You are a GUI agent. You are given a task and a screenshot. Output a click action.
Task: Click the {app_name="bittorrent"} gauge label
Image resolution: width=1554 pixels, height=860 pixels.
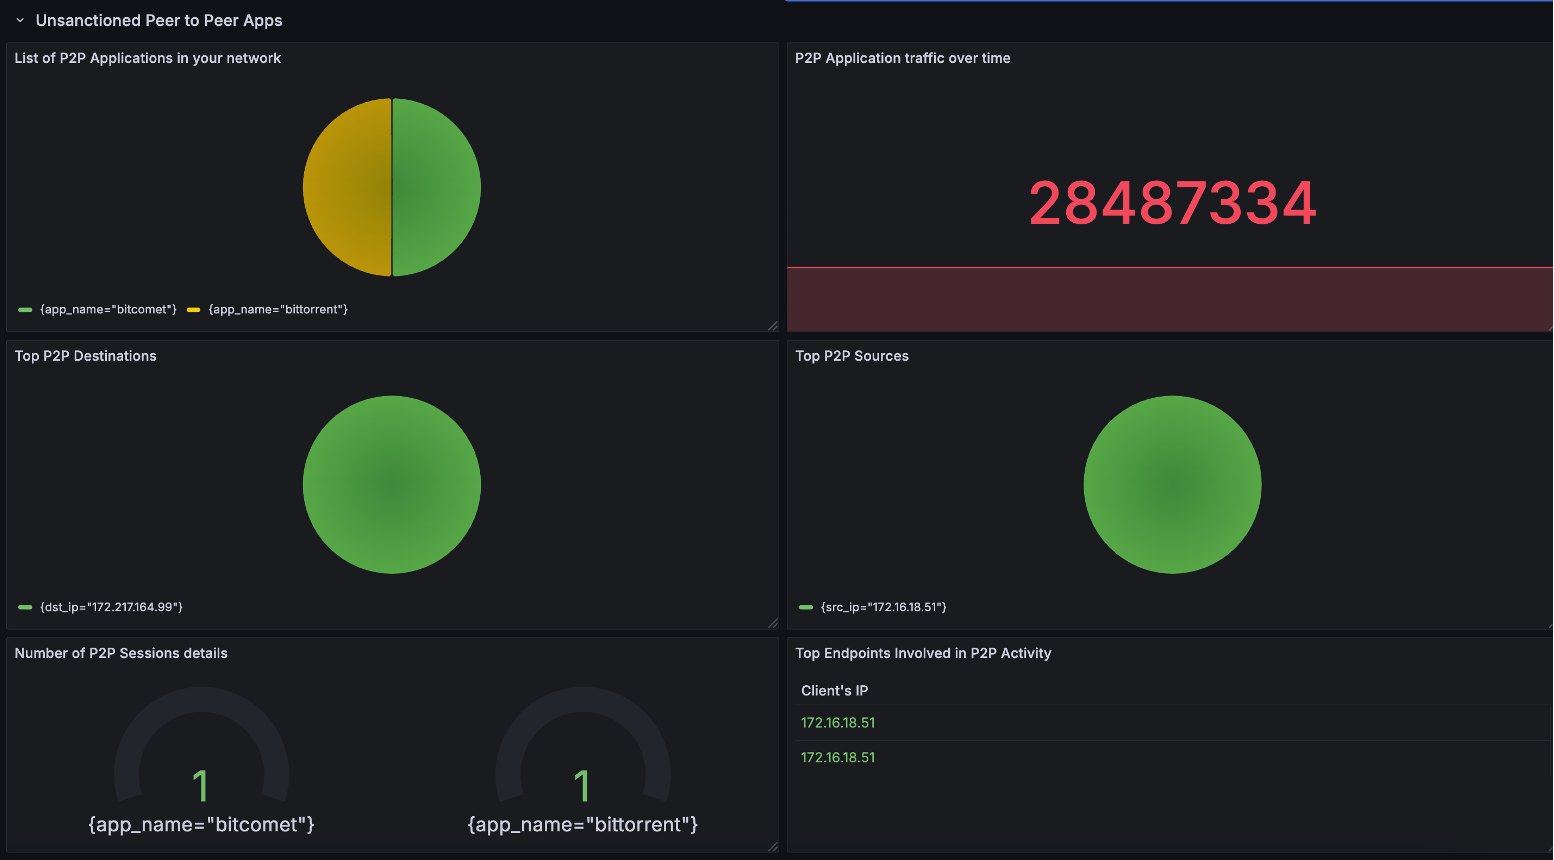point(583,825)
